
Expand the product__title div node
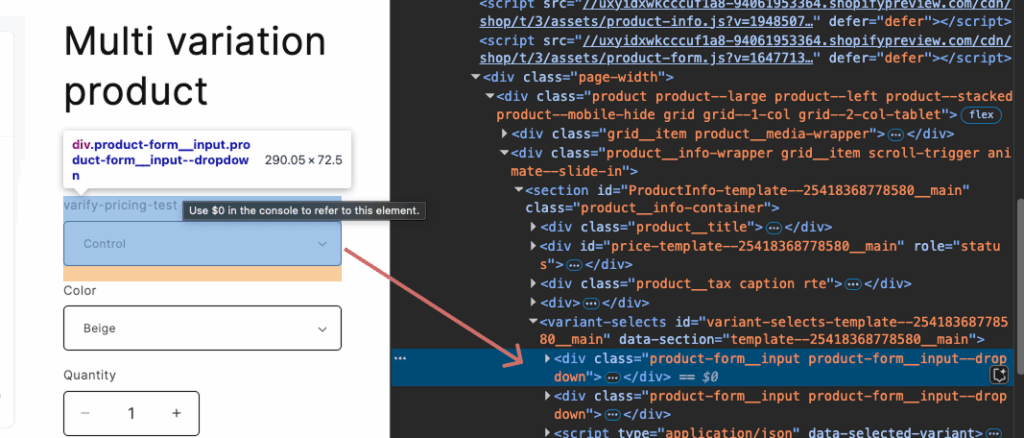click(534, 227)
